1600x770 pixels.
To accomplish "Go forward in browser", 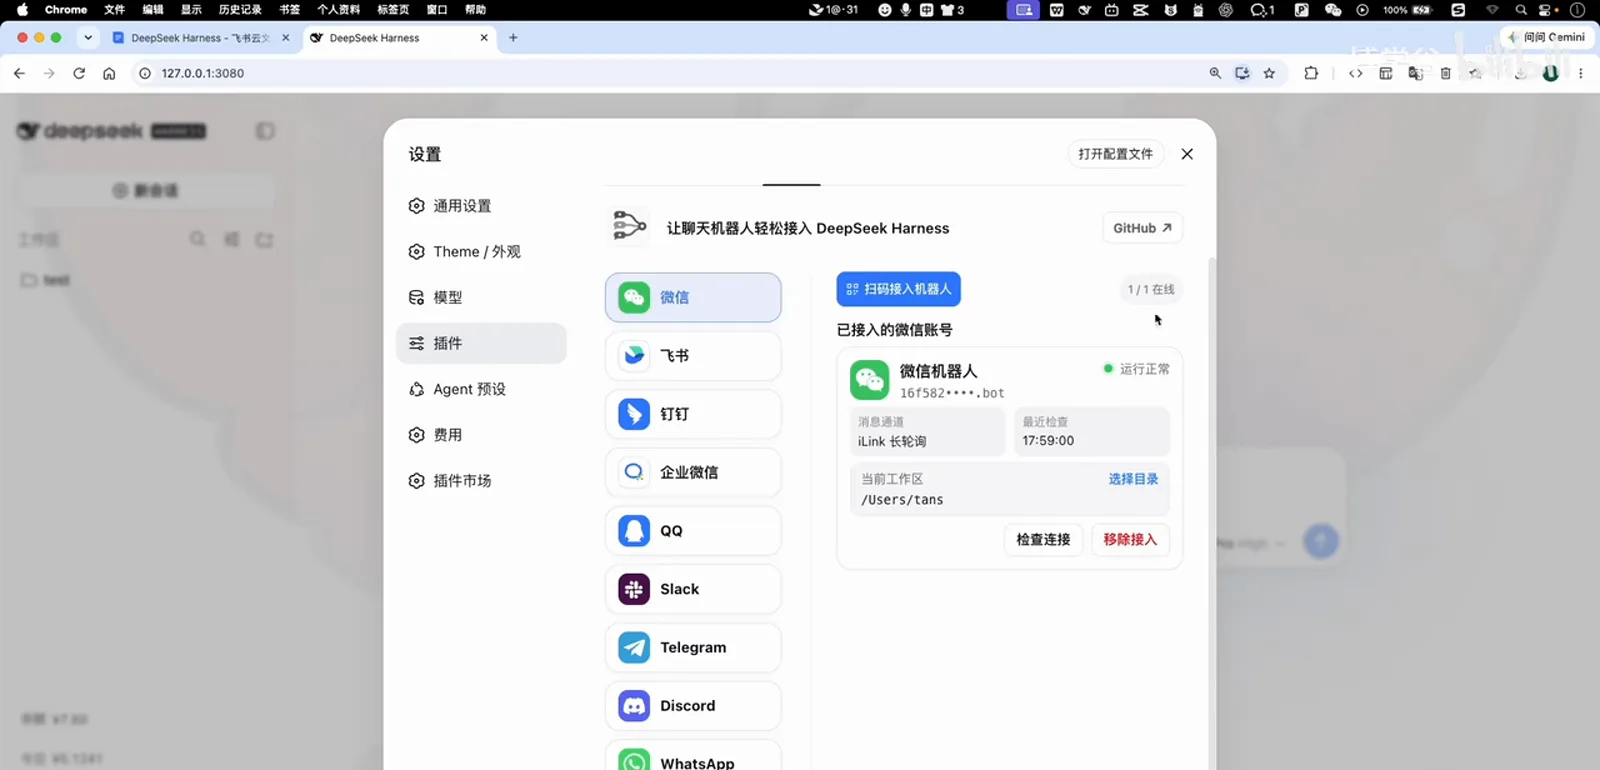I will (x=49, y=73).
